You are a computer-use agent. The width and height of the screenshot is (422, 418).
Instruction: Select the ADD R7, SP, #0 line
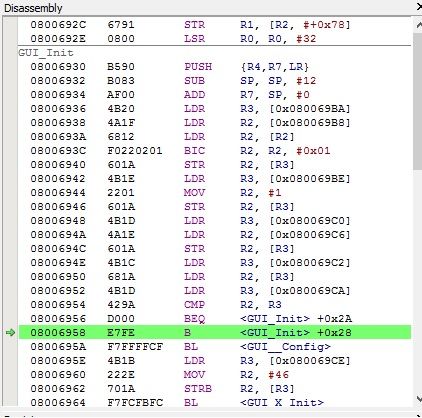[x=214, y=95]
